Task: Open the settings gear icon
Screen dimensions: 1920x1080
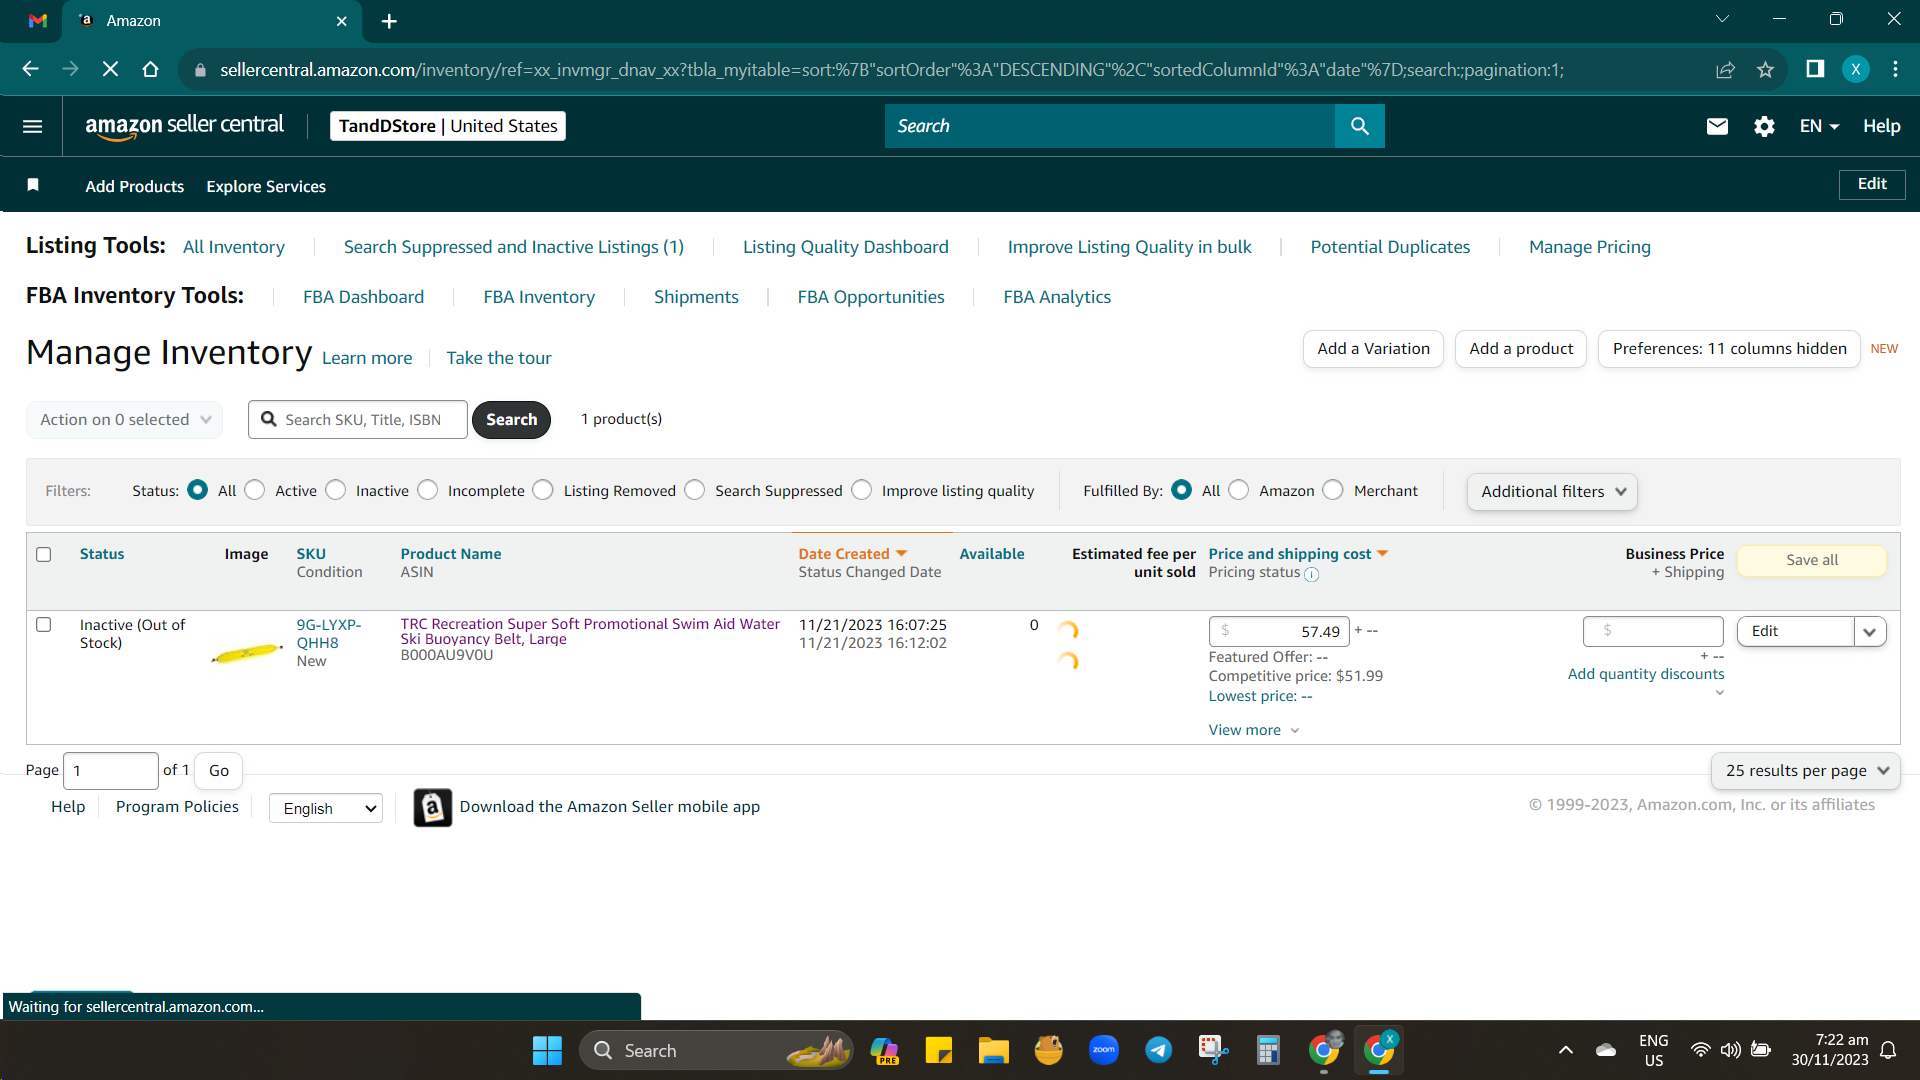Action: (x=1764, y=126)
